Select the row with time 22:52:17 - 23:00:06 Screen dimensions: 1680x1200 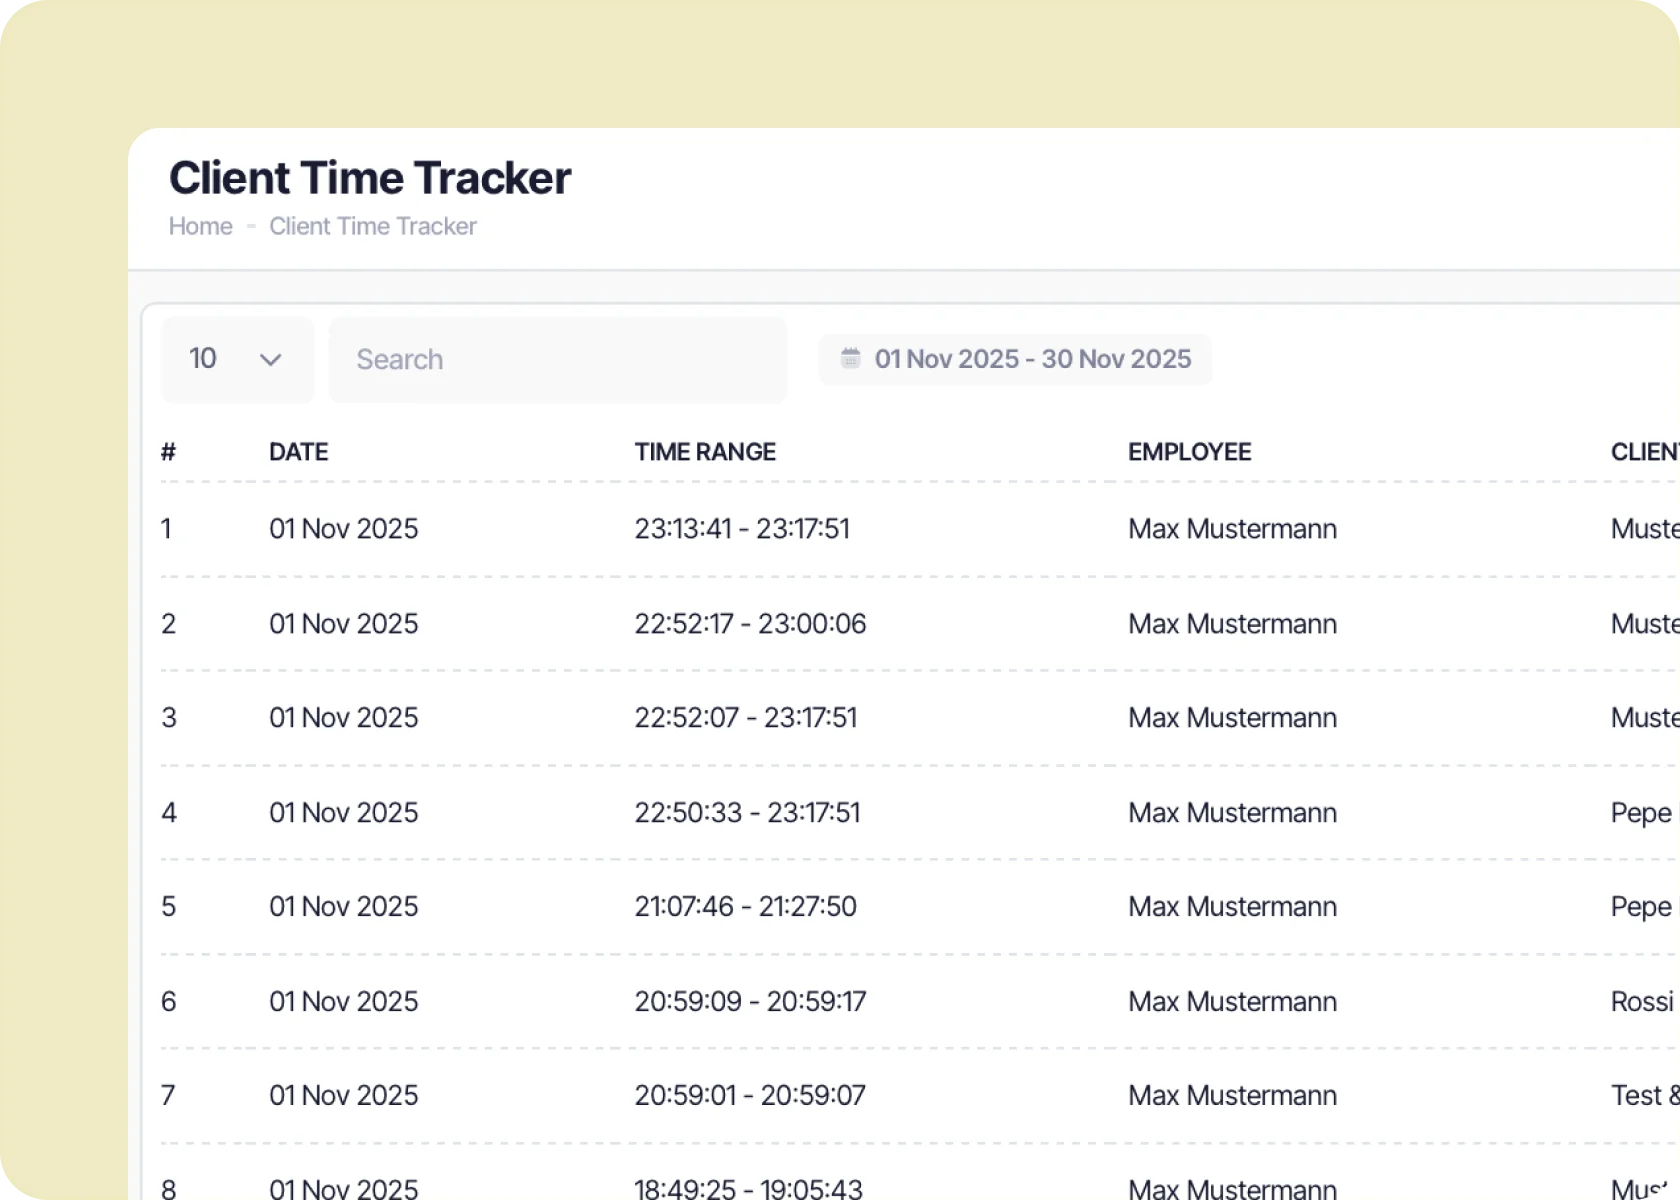coord(749,624)
